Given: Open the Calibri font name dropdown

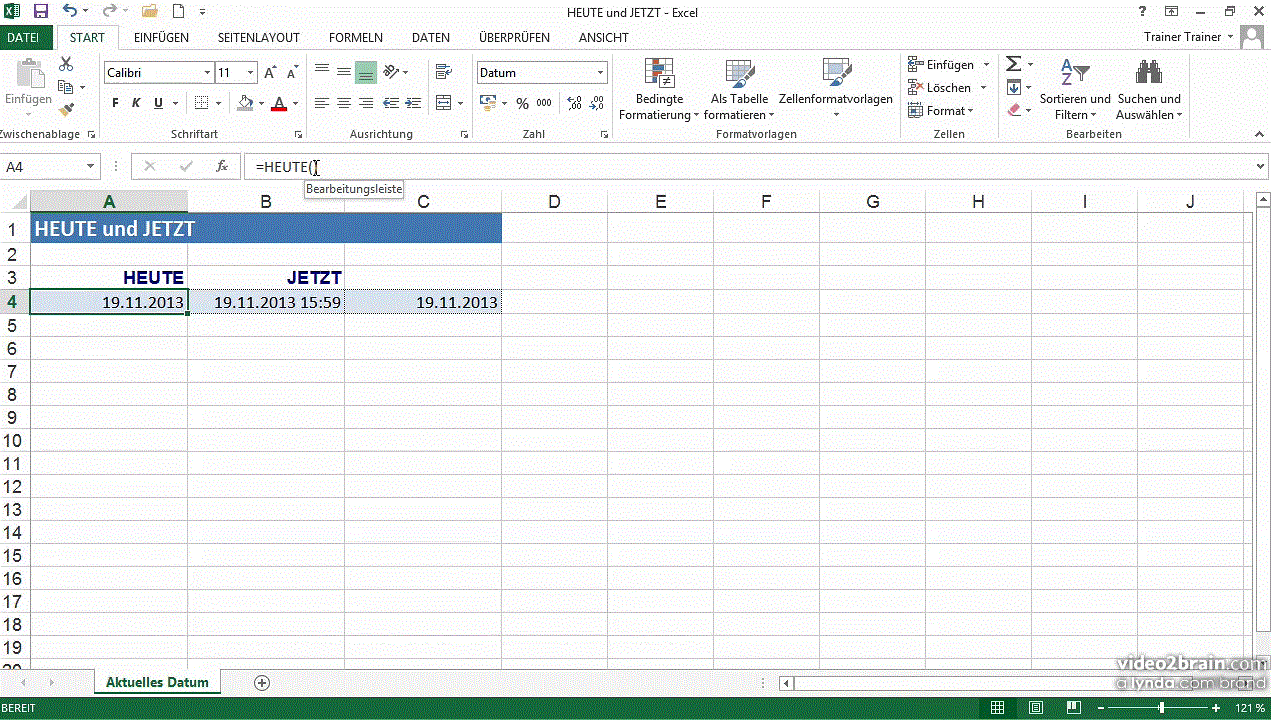Looking at the screenshot, I should 207,73.
